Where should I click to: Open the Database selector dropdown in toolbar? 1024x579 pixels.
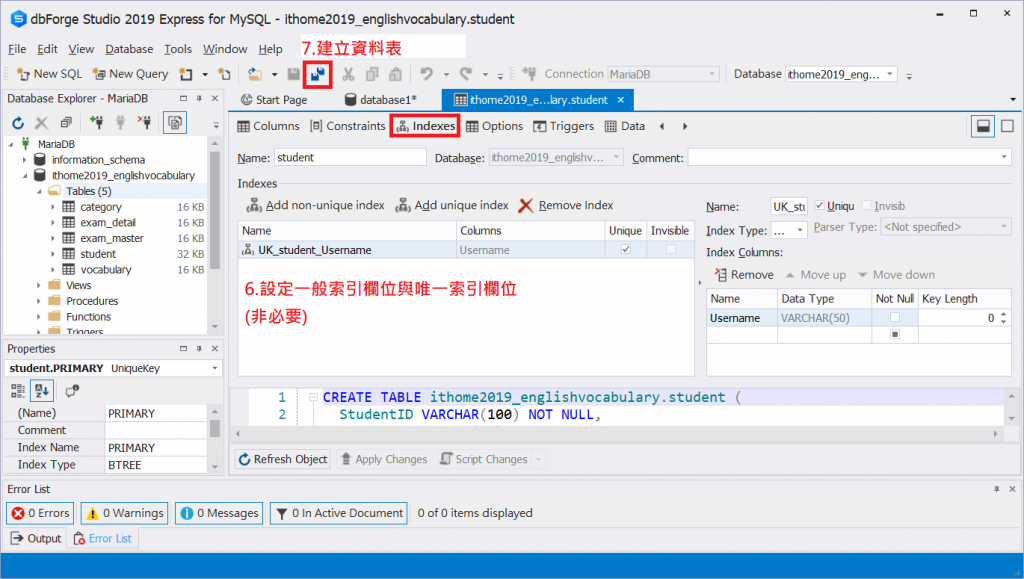point(889,74)
